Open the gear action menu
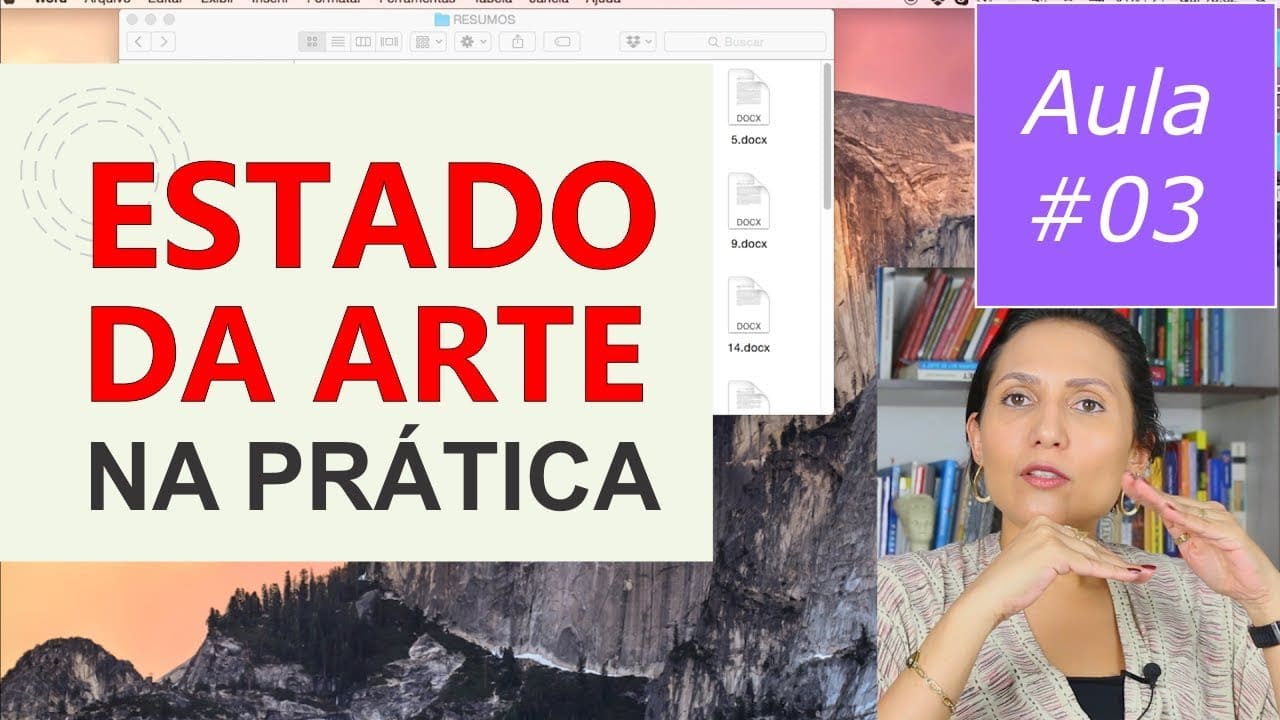Viewport: 1280px width, 720px height. [472, 42]
